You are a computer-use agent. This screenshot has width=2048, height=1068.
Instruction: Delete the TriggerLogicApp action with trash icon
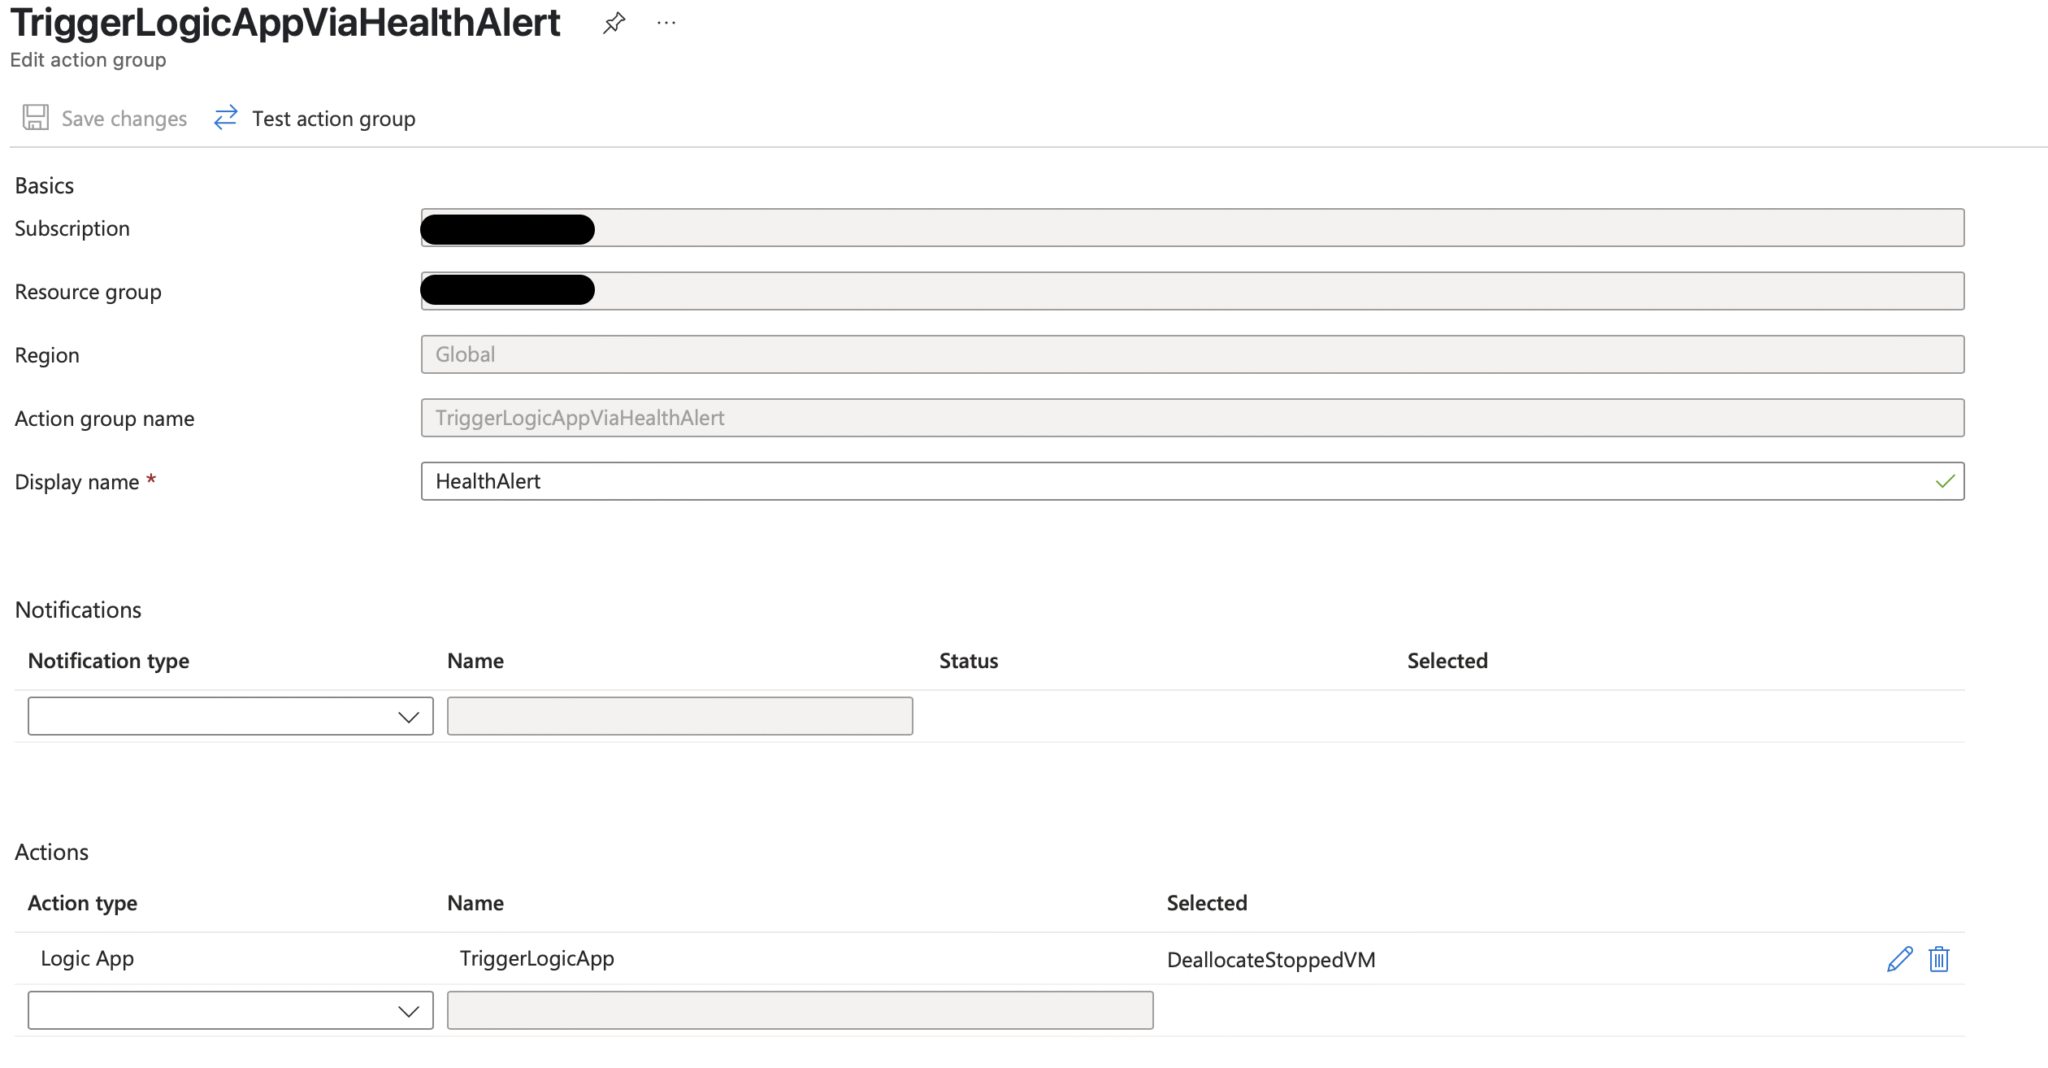coord(1939,959)
